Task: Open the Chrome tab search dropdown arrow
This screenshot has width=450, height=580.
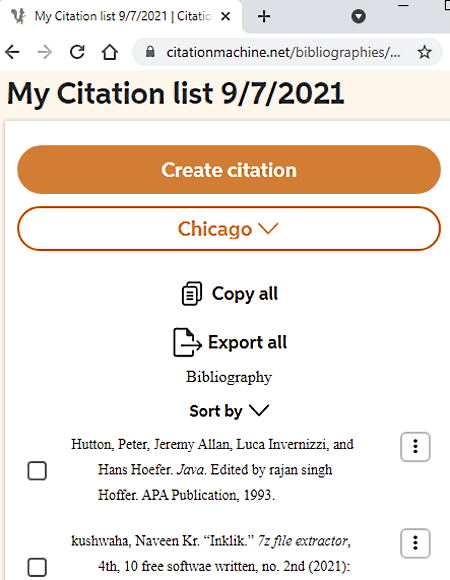Action: [358, 16]
